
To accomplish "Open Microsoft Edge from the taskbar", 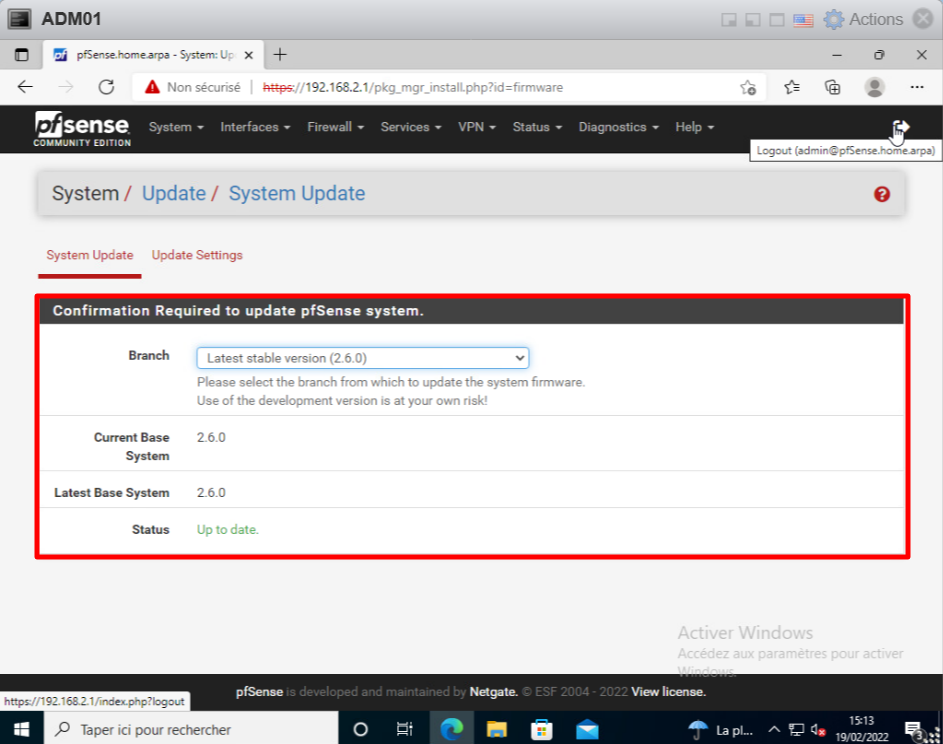I will (451, 729).
